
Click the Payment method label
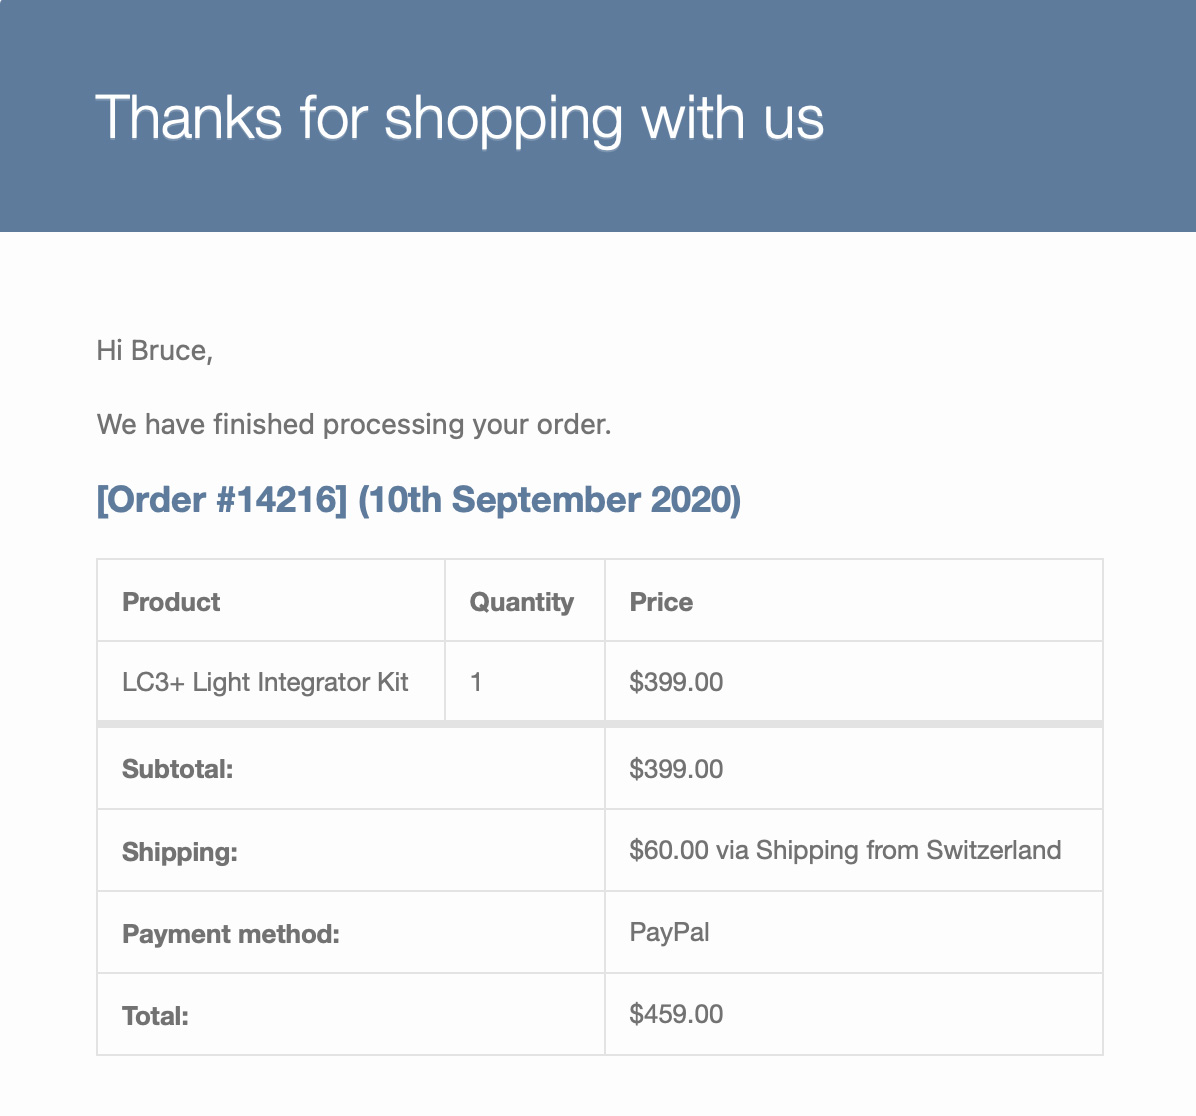(231, 934)
